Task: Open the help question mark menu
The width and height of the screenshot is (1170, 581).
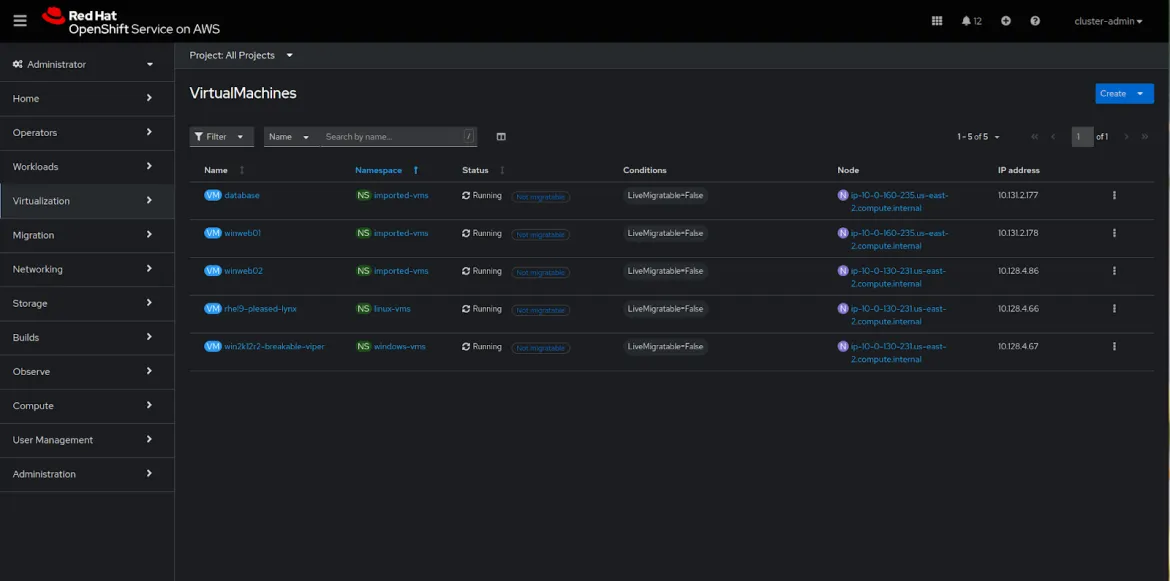Action: coord(1035,21)
